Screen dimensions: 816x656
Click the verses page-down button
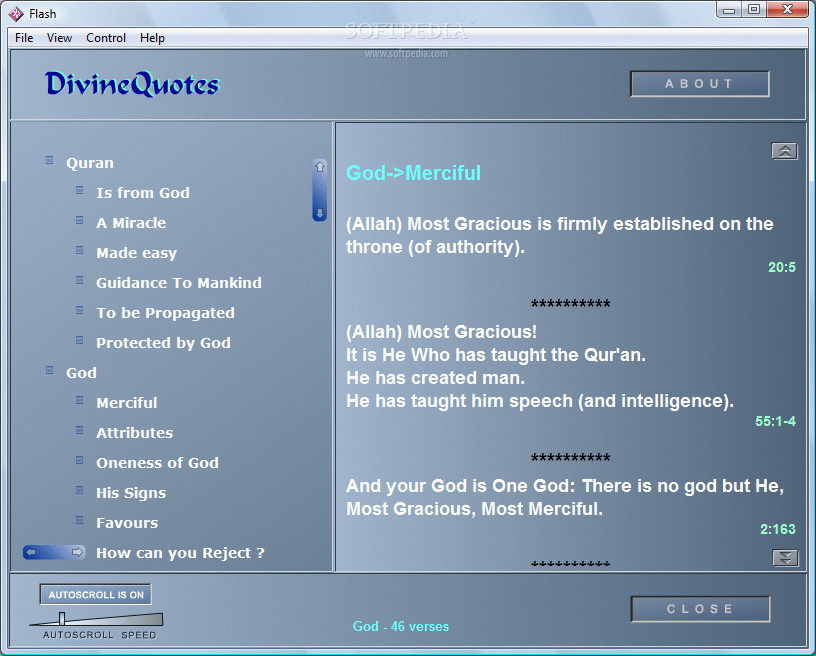click(785, 558)
